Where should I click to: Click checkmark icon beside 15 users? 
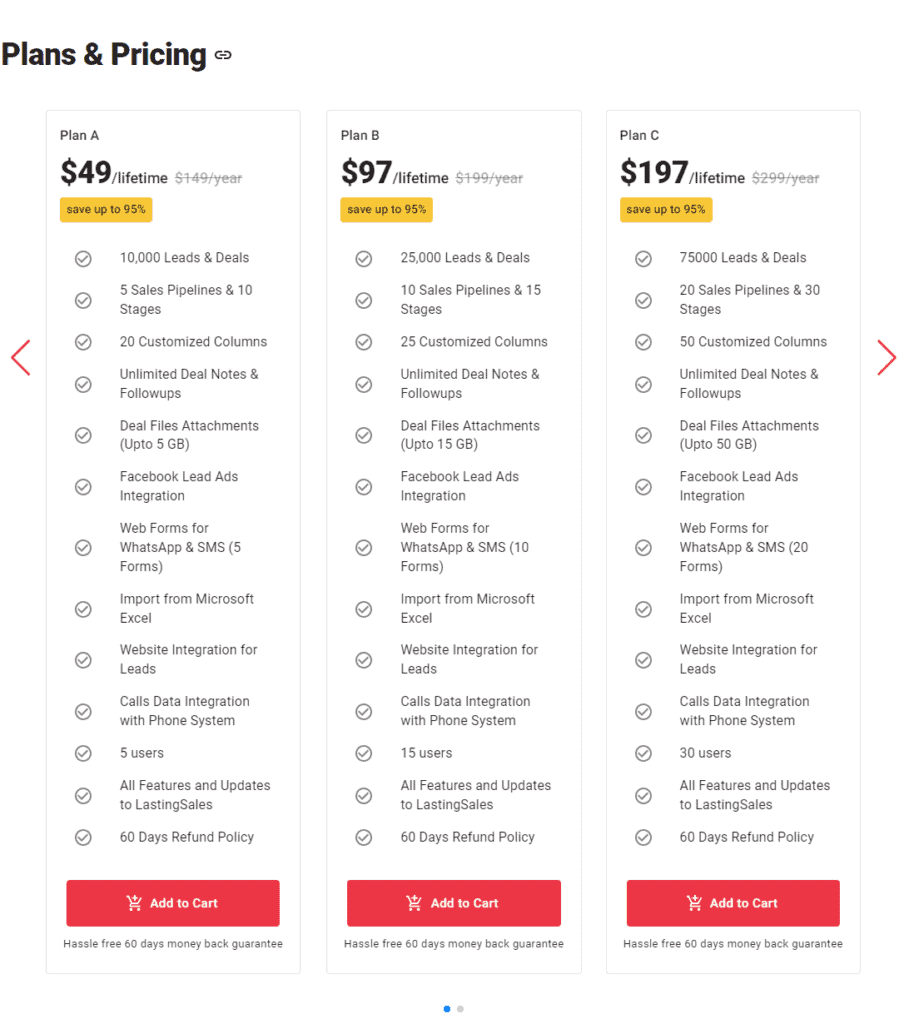tap(364, 754)
